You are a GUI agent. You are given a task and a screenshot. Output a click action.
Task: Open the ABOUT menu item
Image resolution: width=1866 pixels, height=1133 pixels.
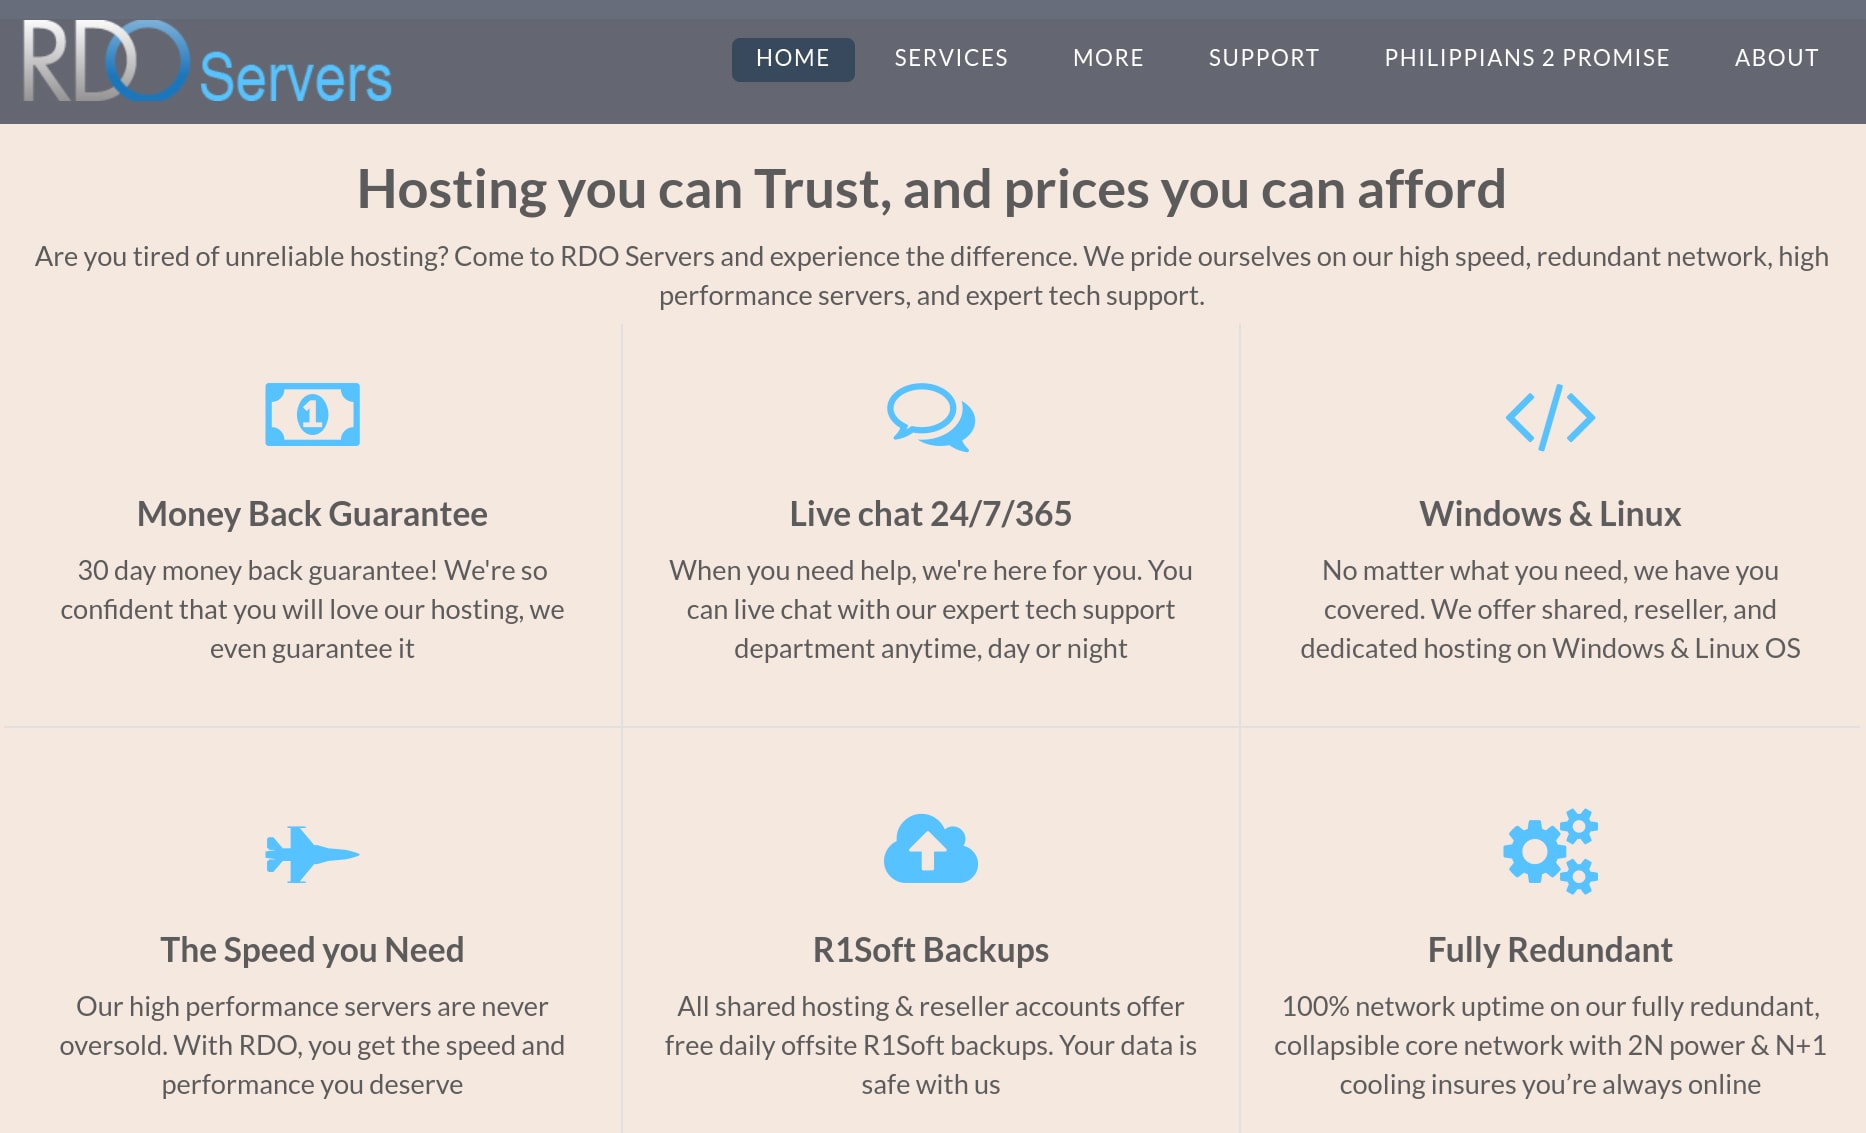point(1777,58)
